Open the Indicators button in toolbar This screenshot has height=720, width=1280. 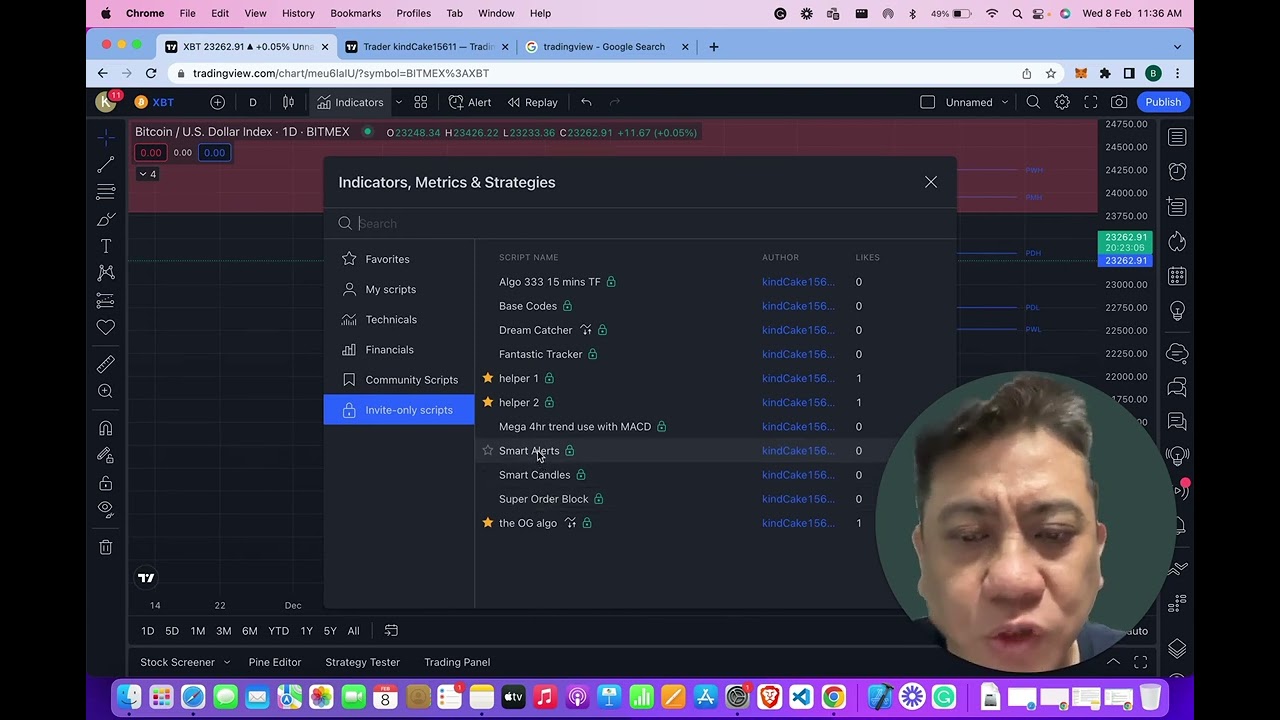(350, 102)
